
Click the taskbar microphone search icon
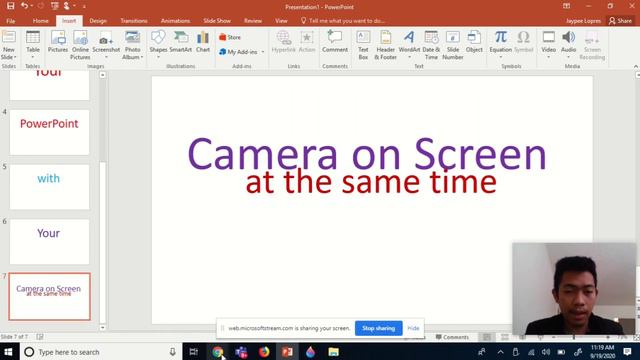point(173,352)
